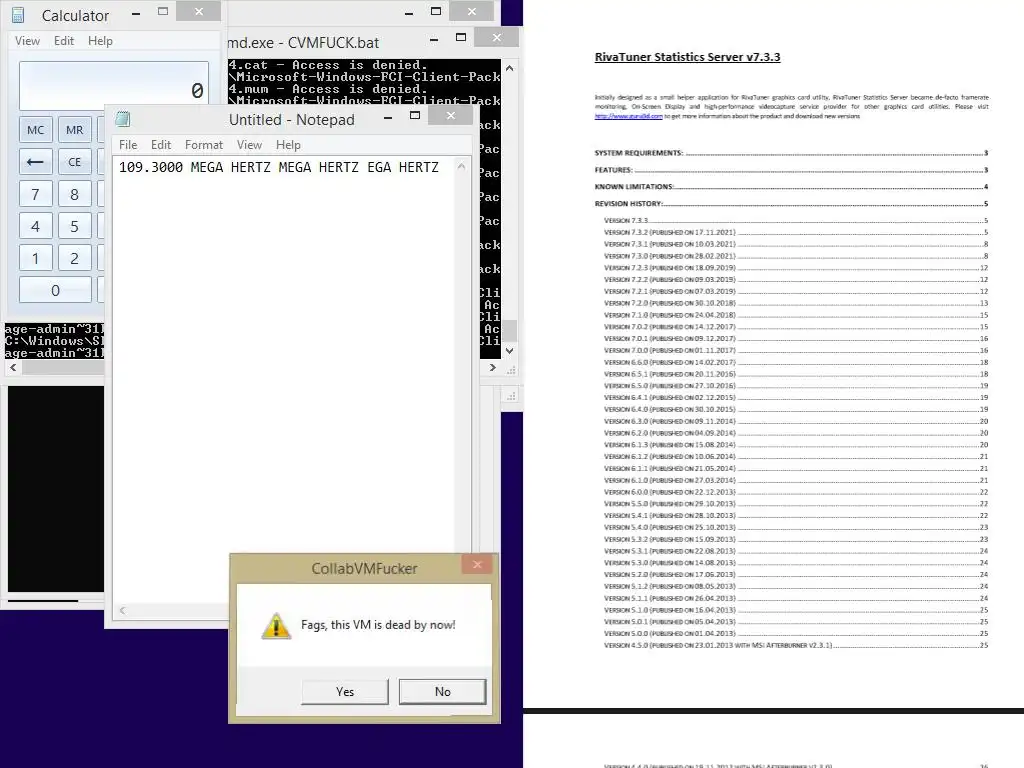Click No in CollabVMFucker dialog
This screenshot has width=1024, height=768.
[442, 692]
